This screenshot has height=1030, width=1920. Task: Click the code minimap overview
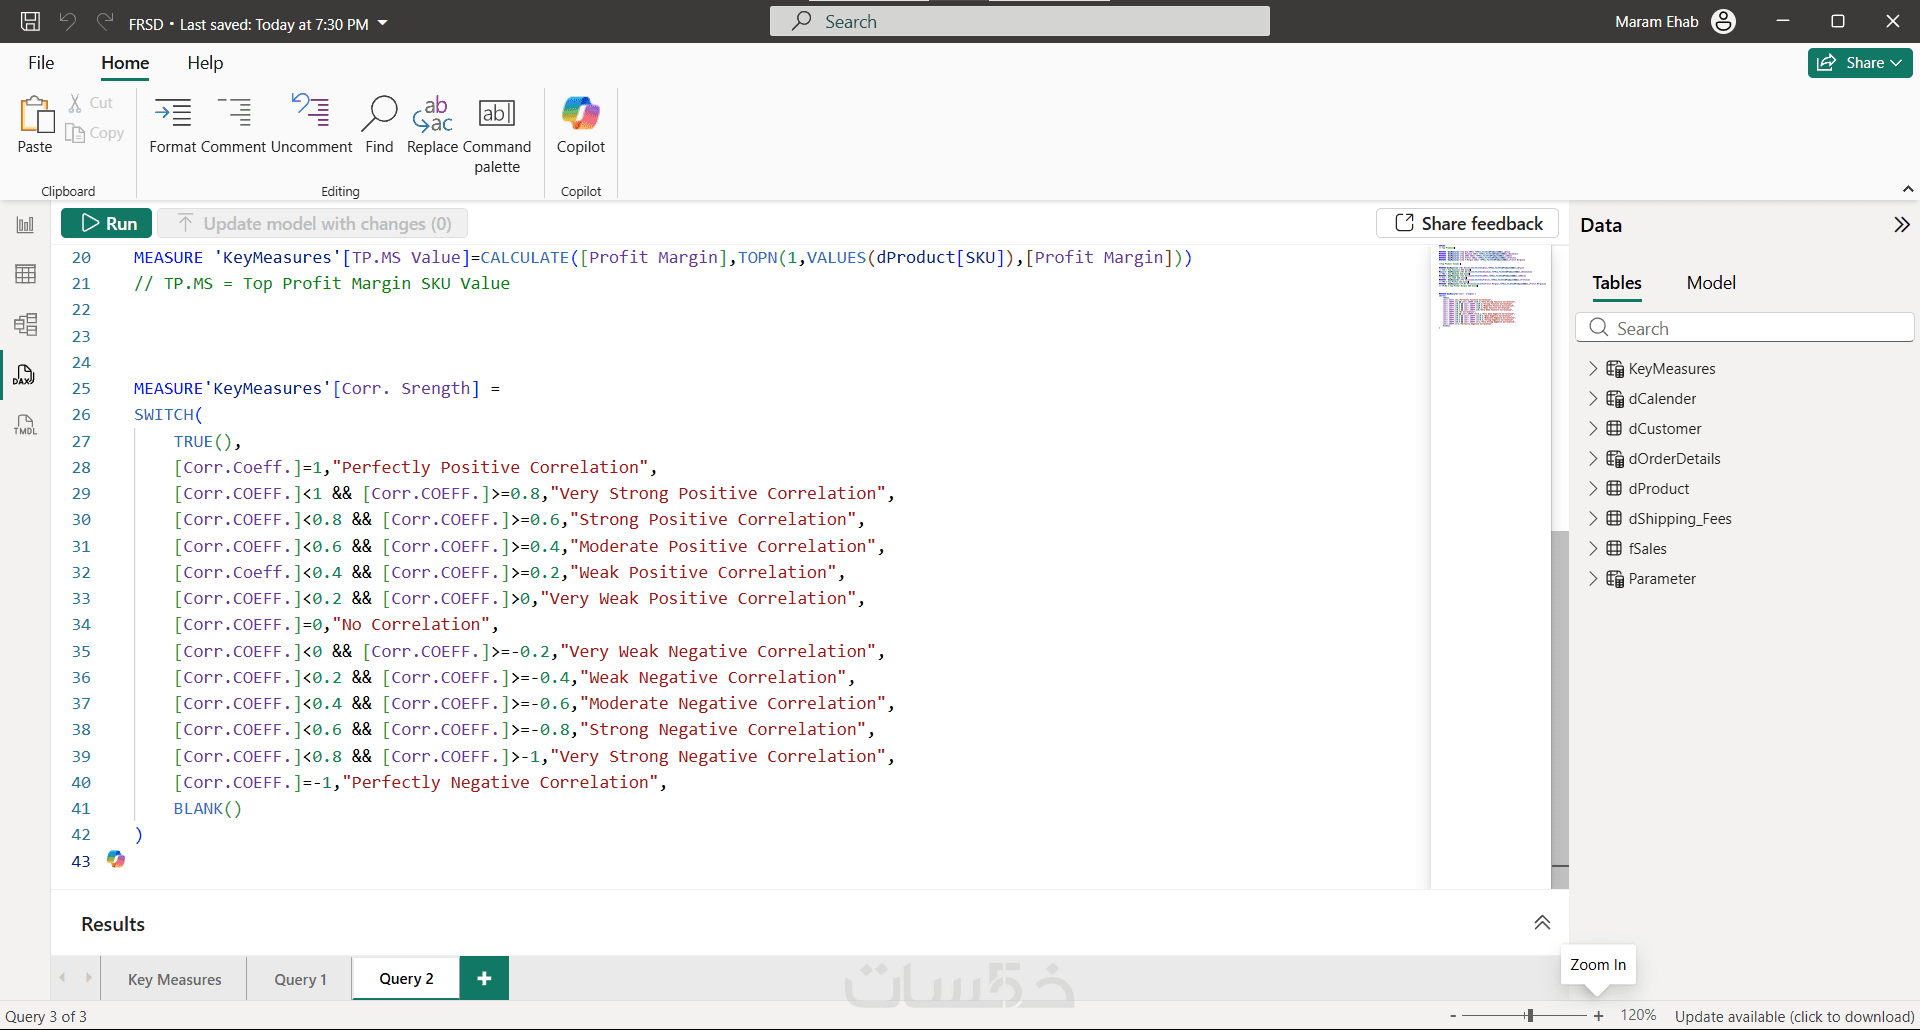[1491, 287]
